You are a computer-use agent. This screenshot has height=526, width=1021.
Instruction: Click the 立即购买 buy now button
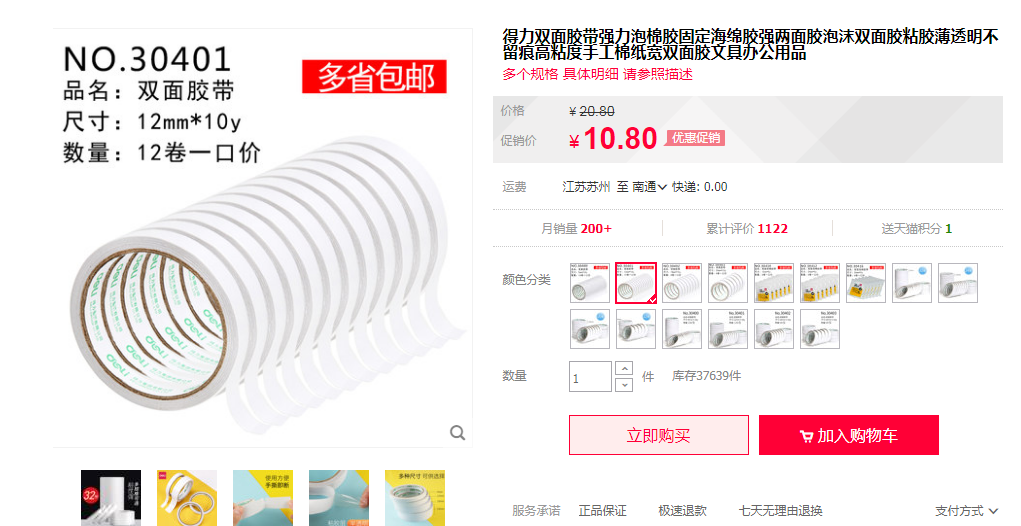(658, 435)
